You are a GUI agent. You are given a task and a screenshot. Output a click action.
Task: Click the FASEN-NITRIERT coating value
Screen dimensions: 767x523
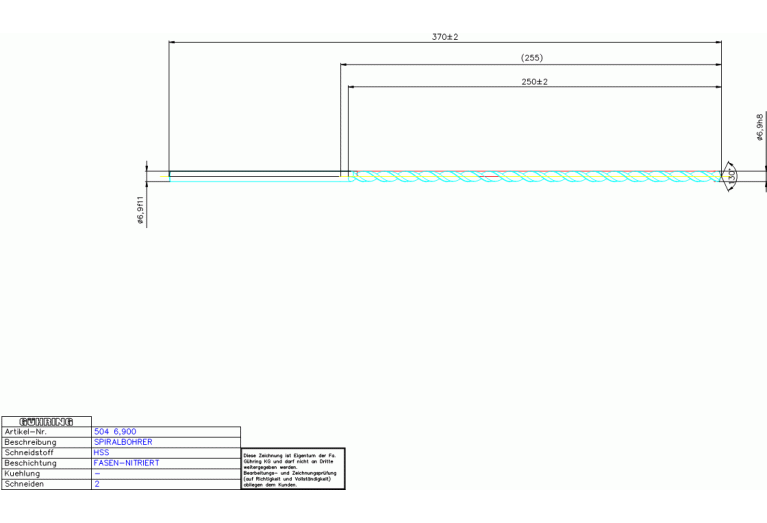pos(126,463)
